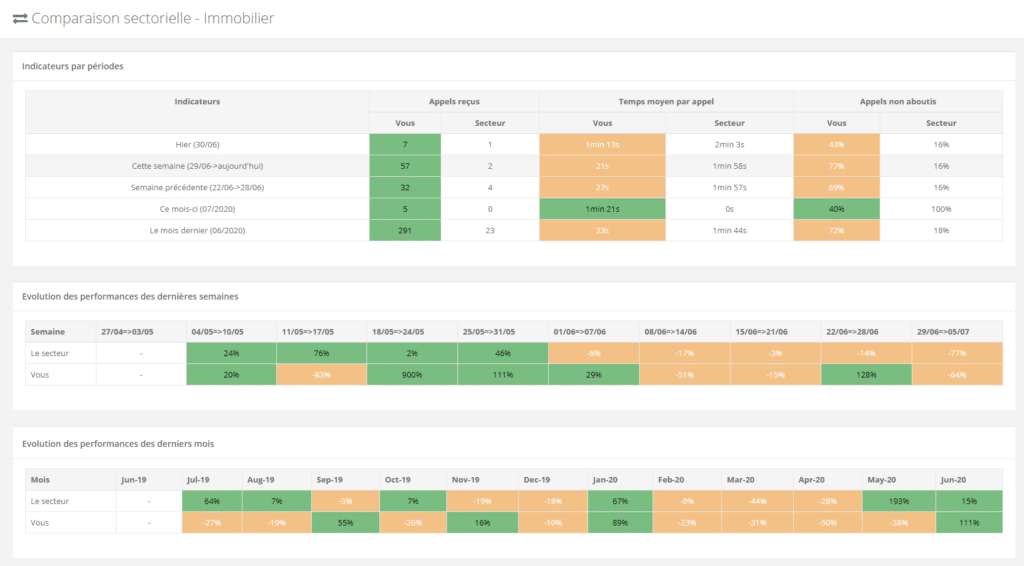Click 'Secteur' subheader under Temps moyen par appel
The image size is (1024, 566).
tap(729, 123)
